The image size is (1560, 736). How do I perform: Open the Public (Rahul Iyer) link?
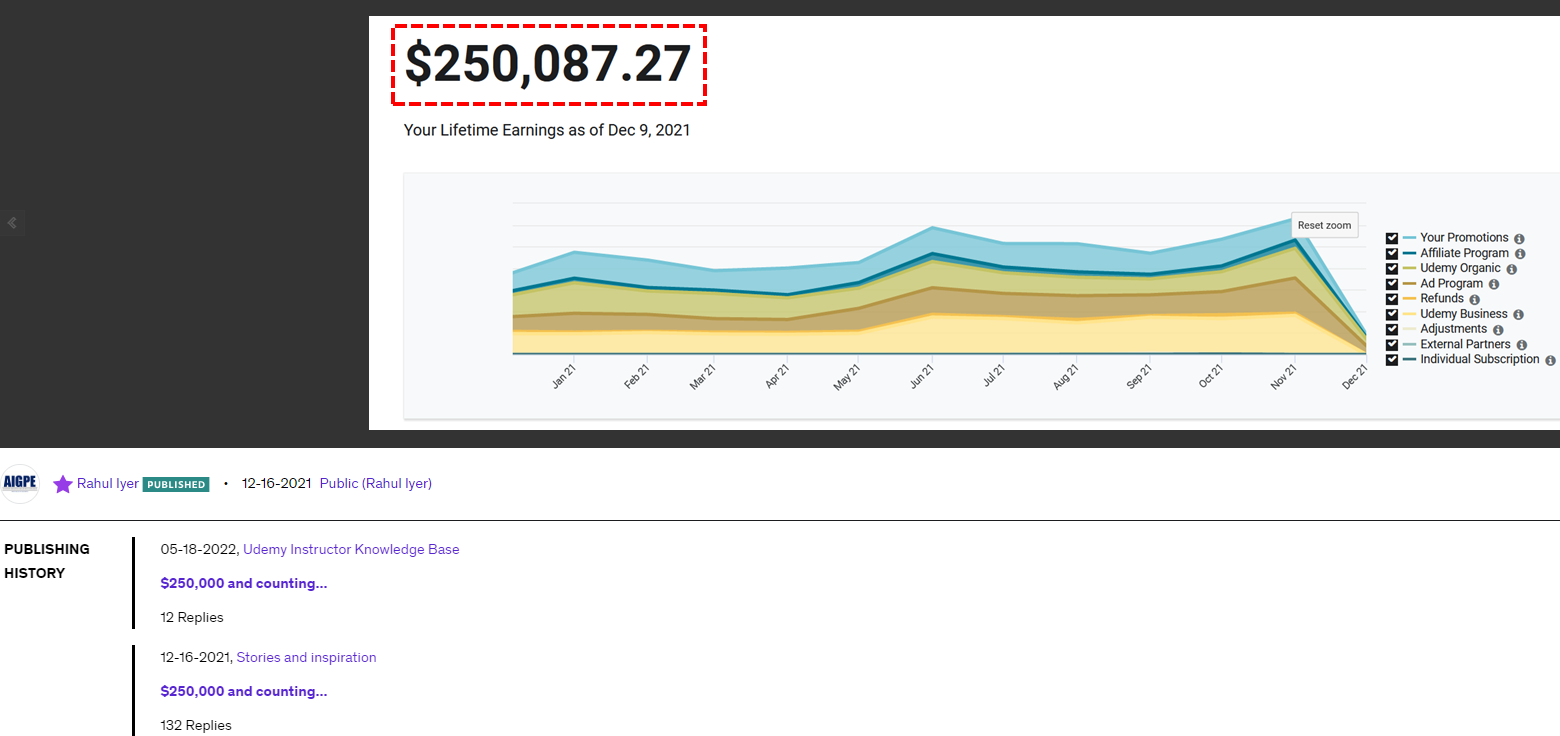(375, 484)
